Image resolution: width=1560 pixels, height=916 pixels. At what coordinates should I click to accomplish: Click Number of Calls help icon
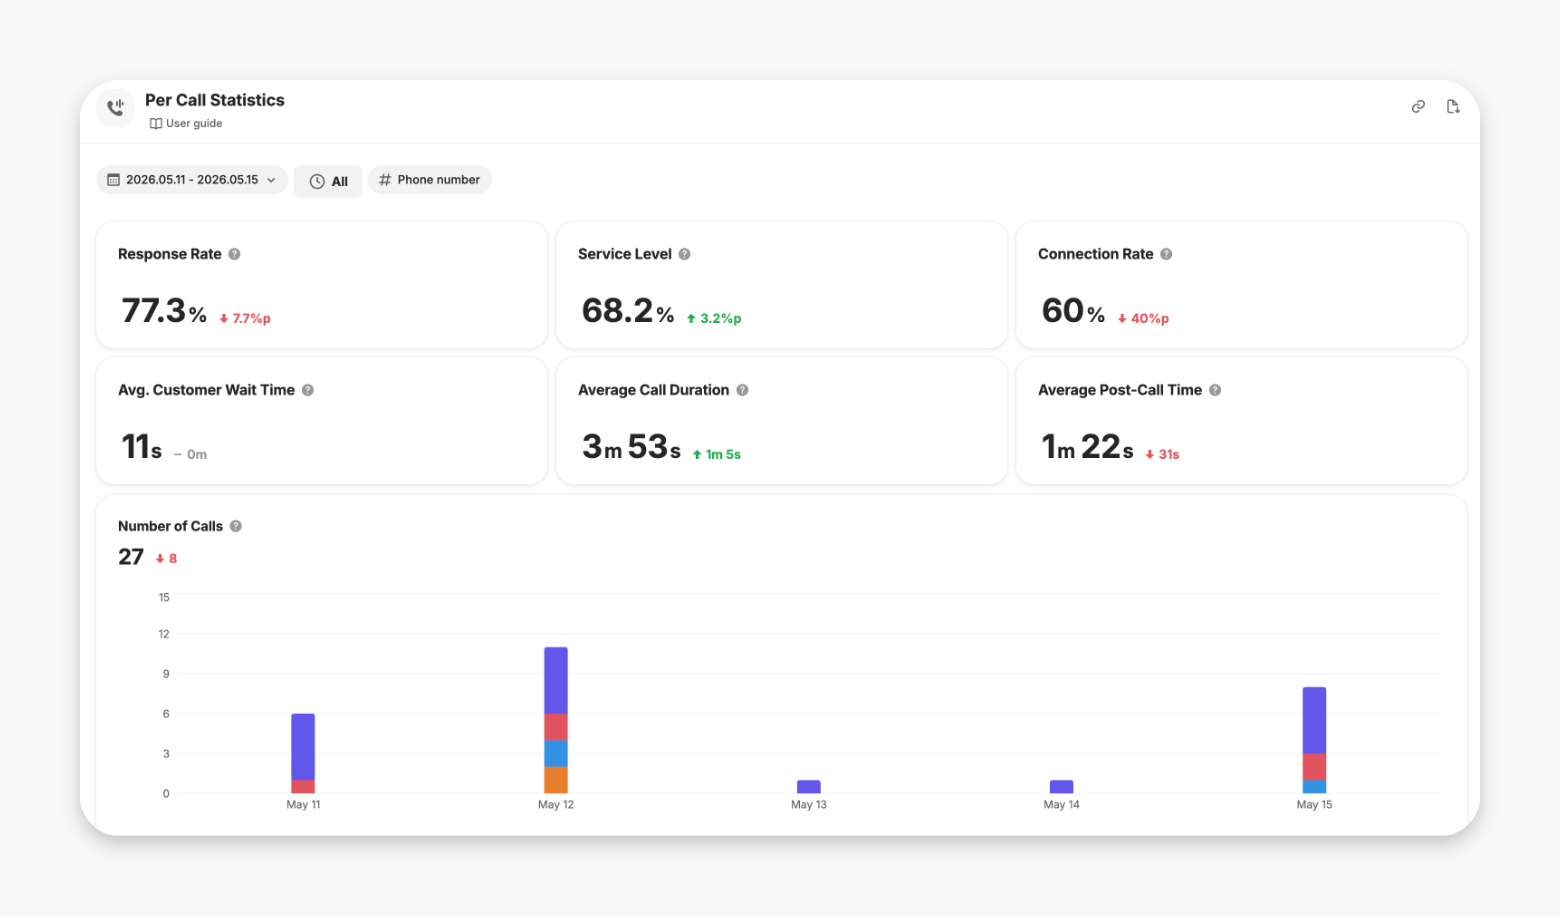[236, 526]
